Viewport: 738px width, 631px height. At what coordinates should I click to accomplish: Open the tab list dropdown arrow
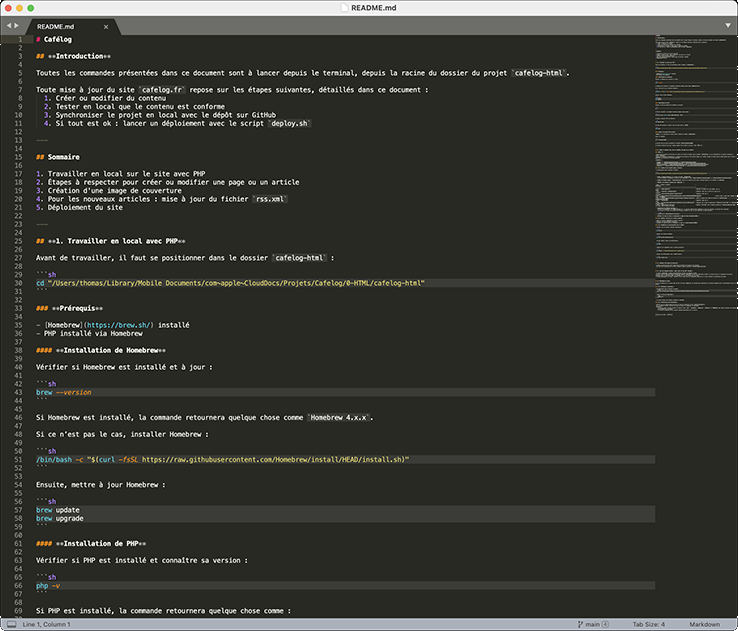[728, 25]
